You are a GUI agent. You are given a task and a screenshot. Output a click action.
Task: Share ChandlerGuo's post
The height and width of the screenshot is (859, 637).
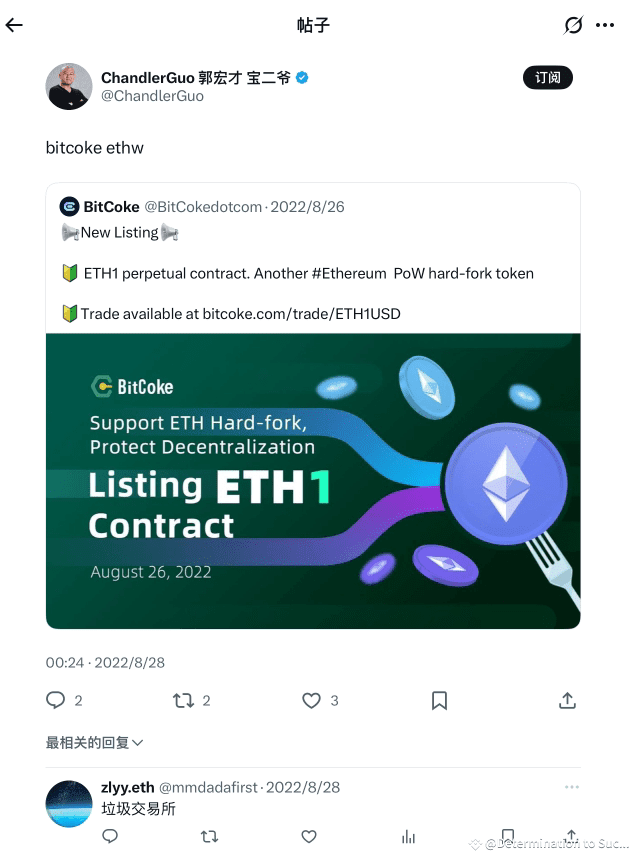pyautogui.click(x=567, y=701)
